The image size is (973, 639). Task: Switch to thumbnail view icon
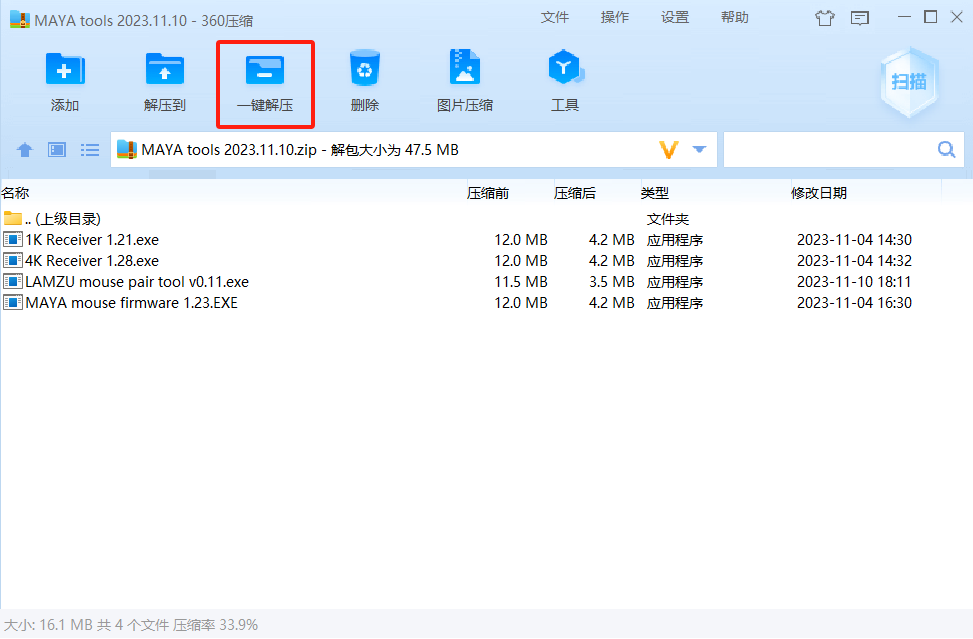[57, 150]
